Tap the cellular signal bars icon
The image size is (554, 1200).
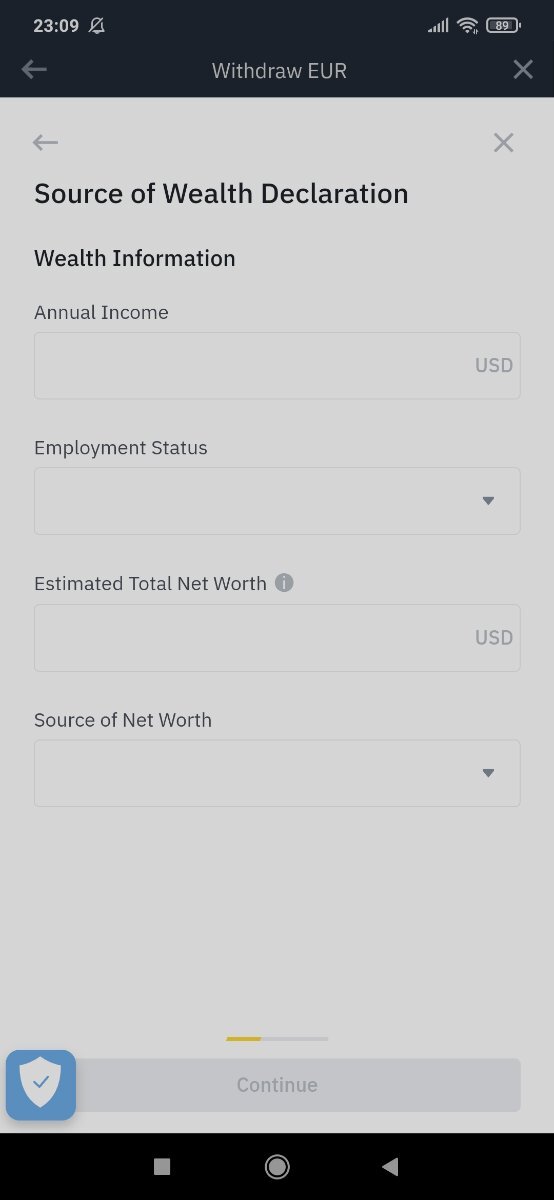(438, 26)
